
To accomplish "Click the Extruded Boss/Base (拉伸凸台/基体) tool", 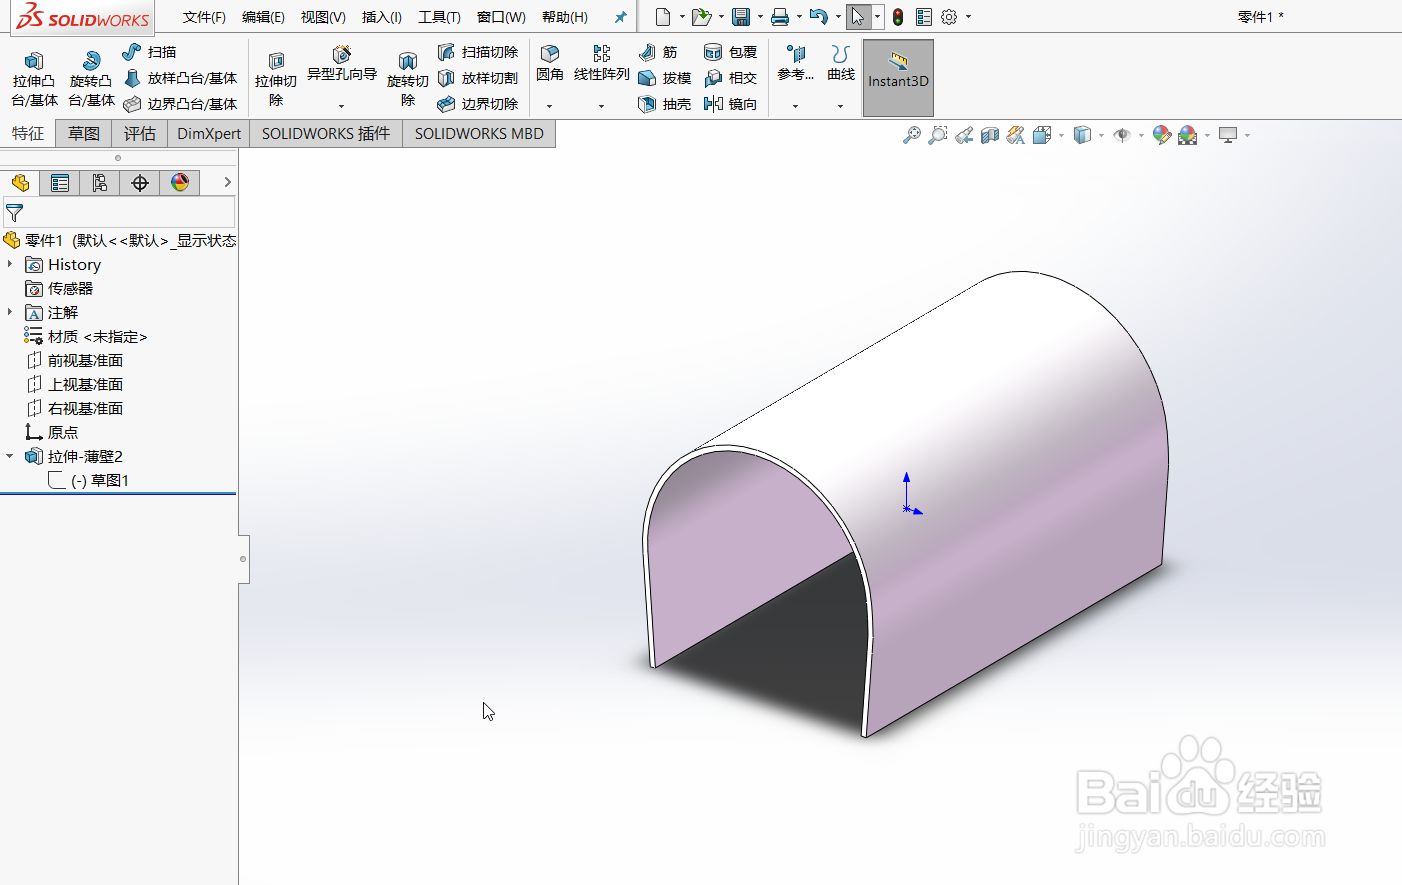I will 34,79.
